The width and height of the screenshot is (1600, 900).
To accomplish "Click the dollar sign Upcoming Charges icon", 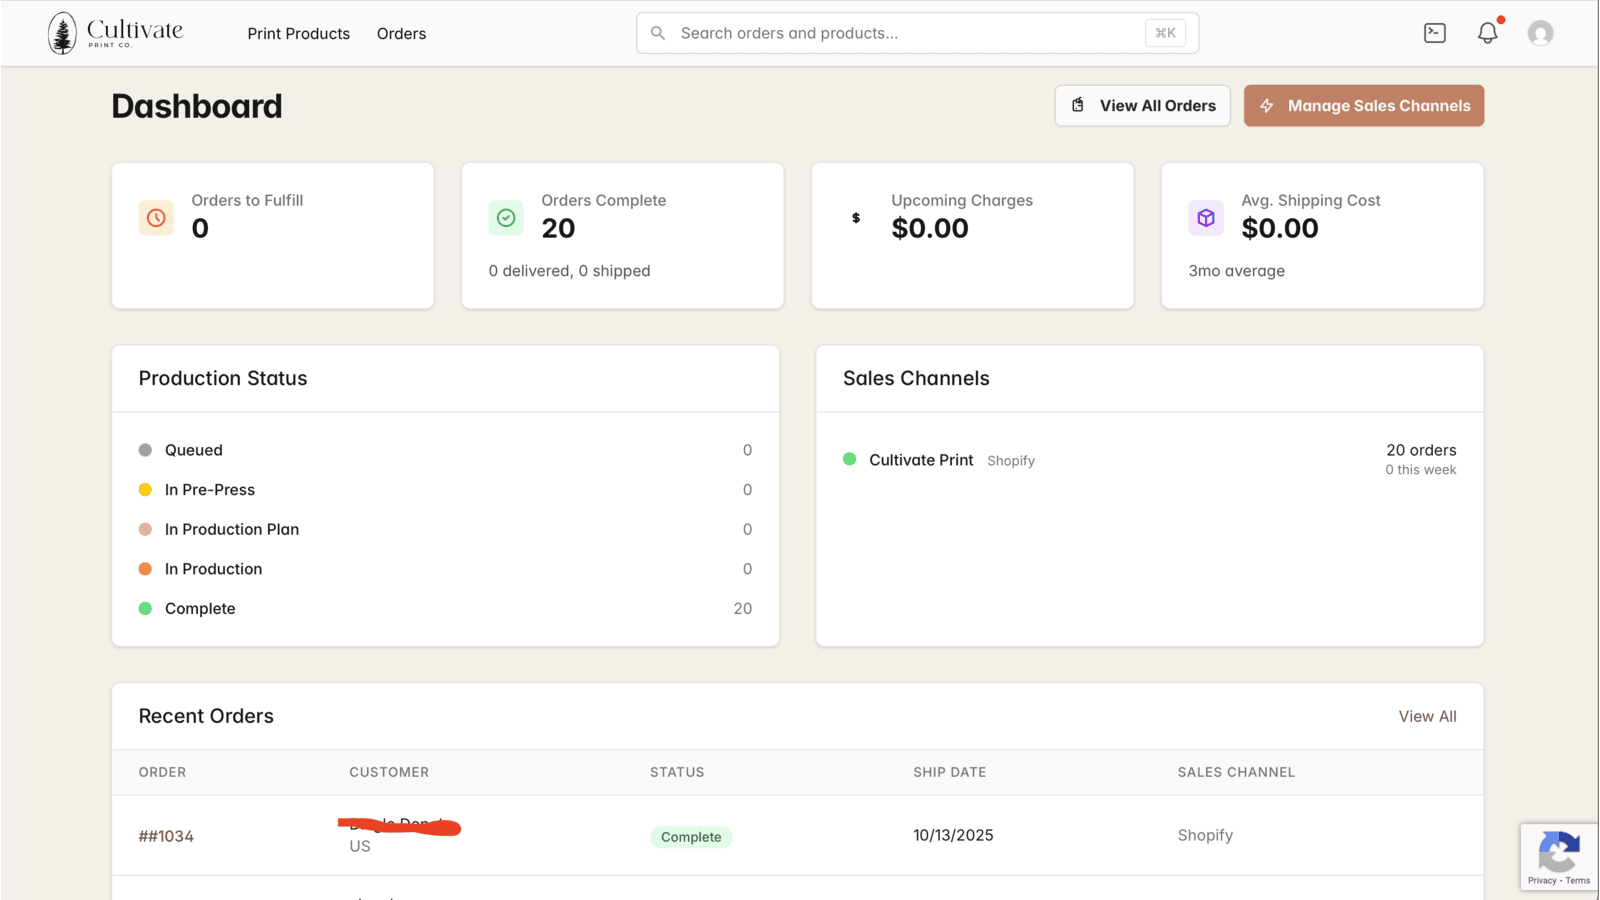I will (x=856, y=217).
